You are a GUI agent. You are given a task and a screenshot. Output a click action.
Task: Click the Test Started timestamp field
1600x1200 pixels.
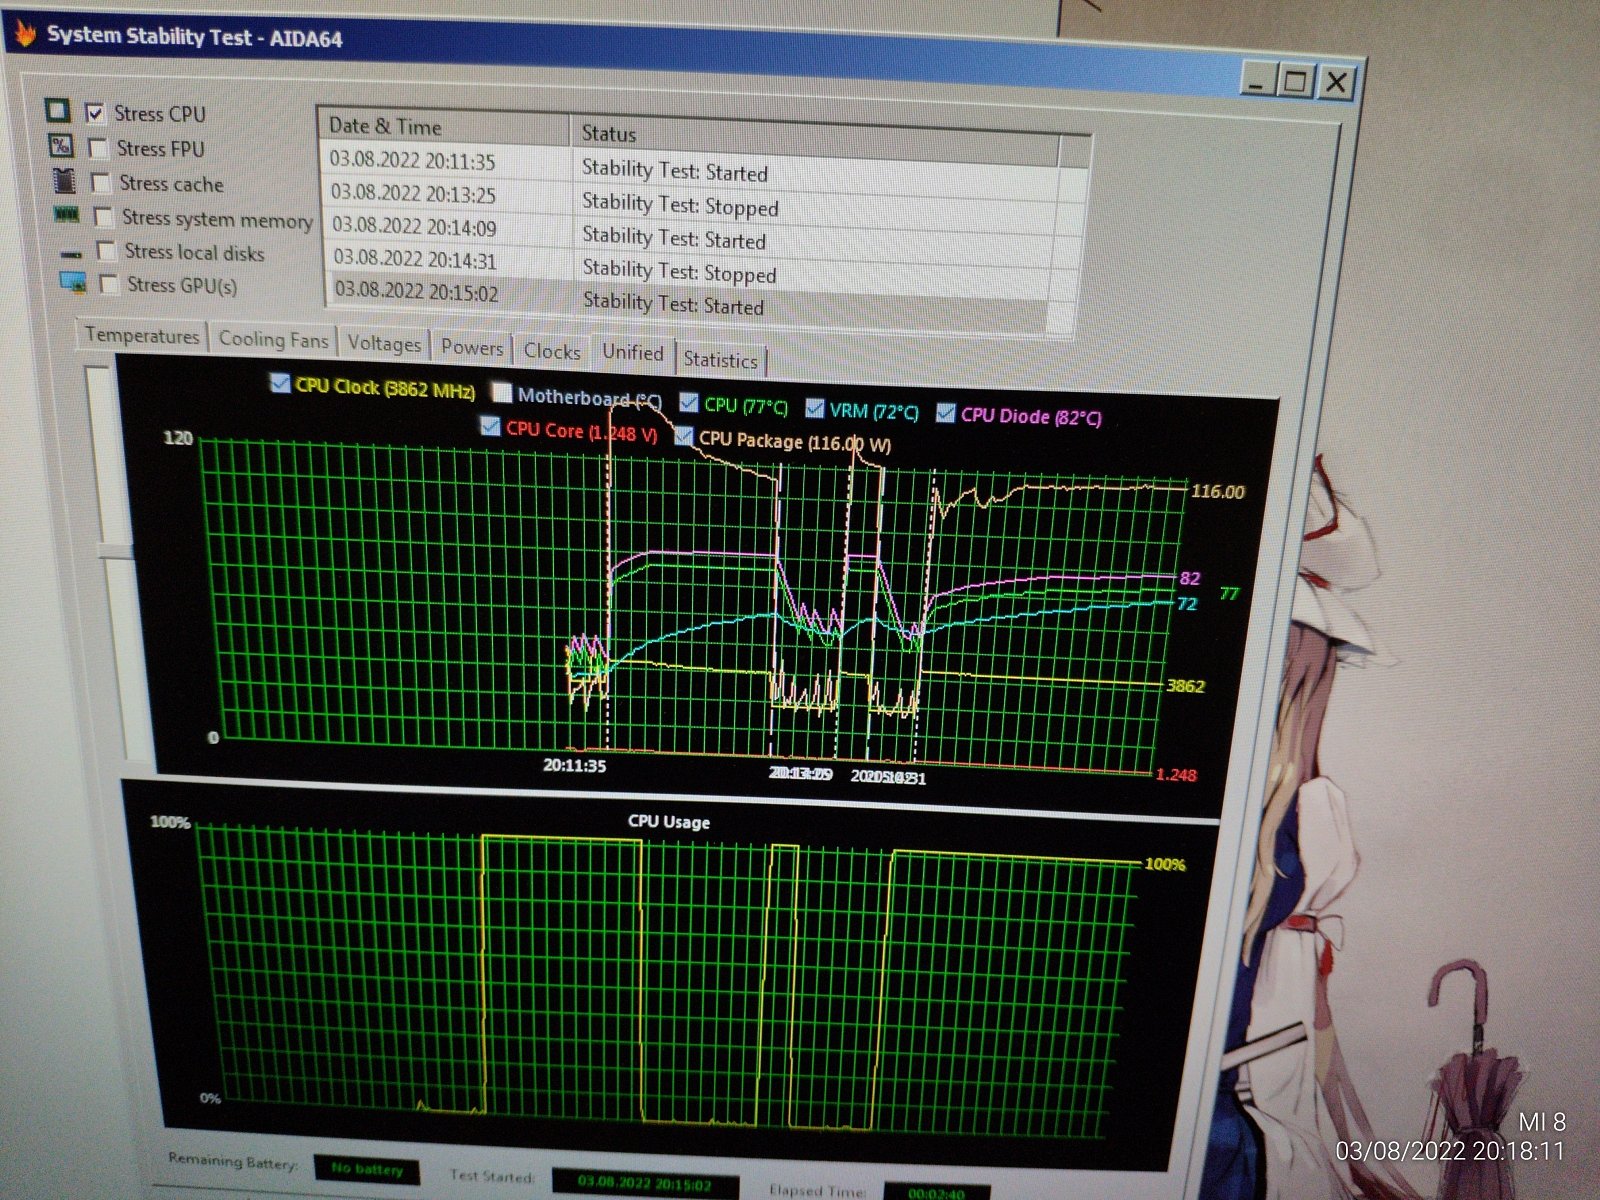(645, 1183)
